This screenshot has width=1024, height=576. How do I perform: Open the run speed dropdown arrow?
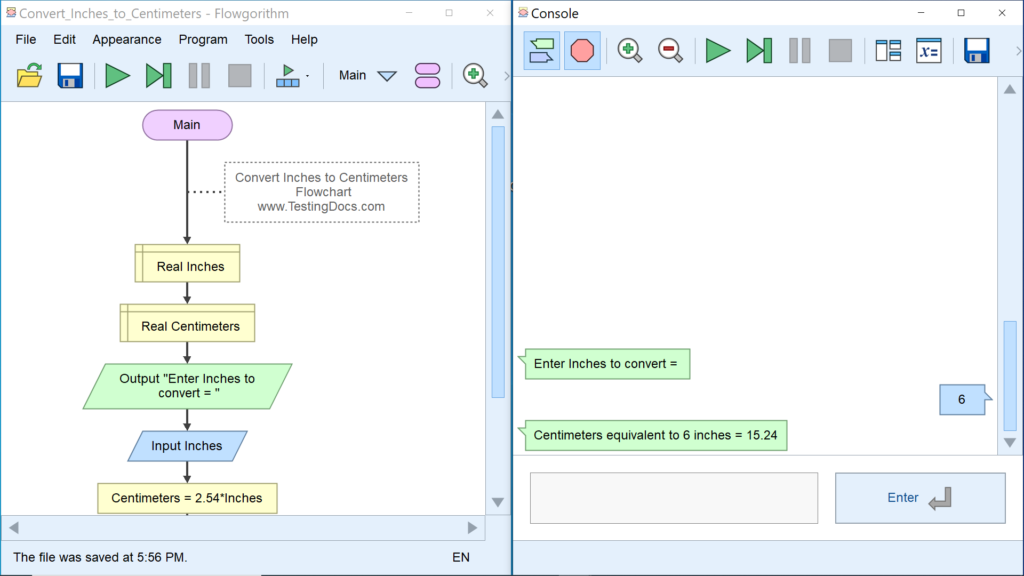coord(307,76)
